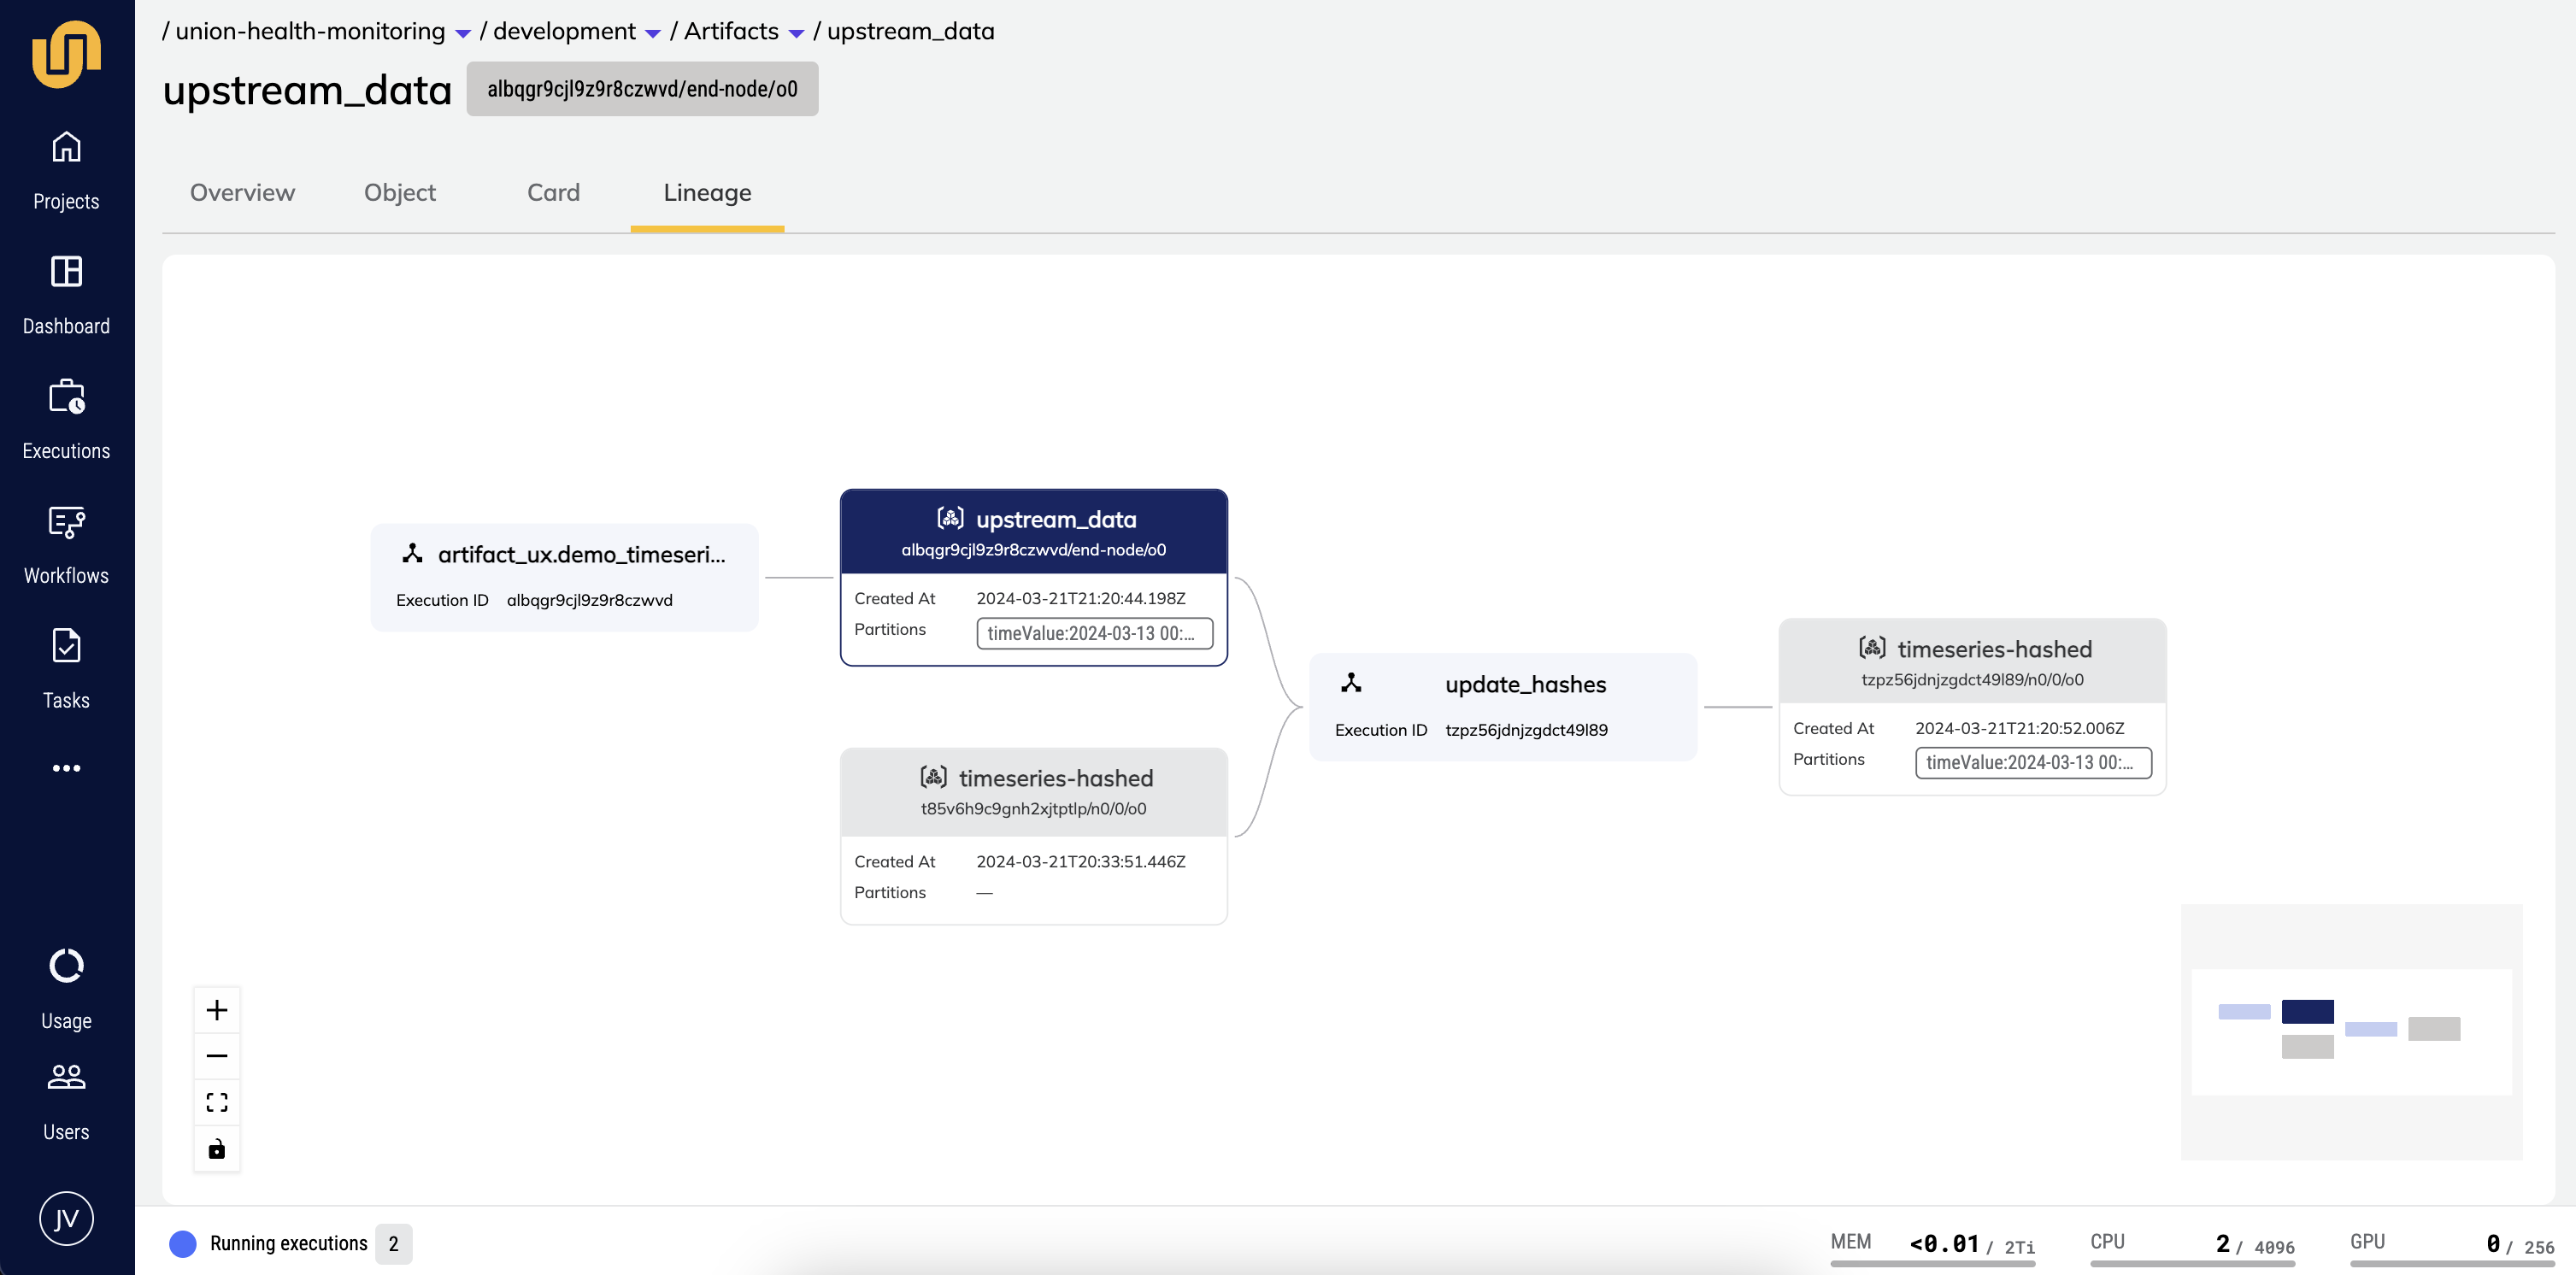Expand the Artifacts breadcrumb dropdown

coord(796,32)
